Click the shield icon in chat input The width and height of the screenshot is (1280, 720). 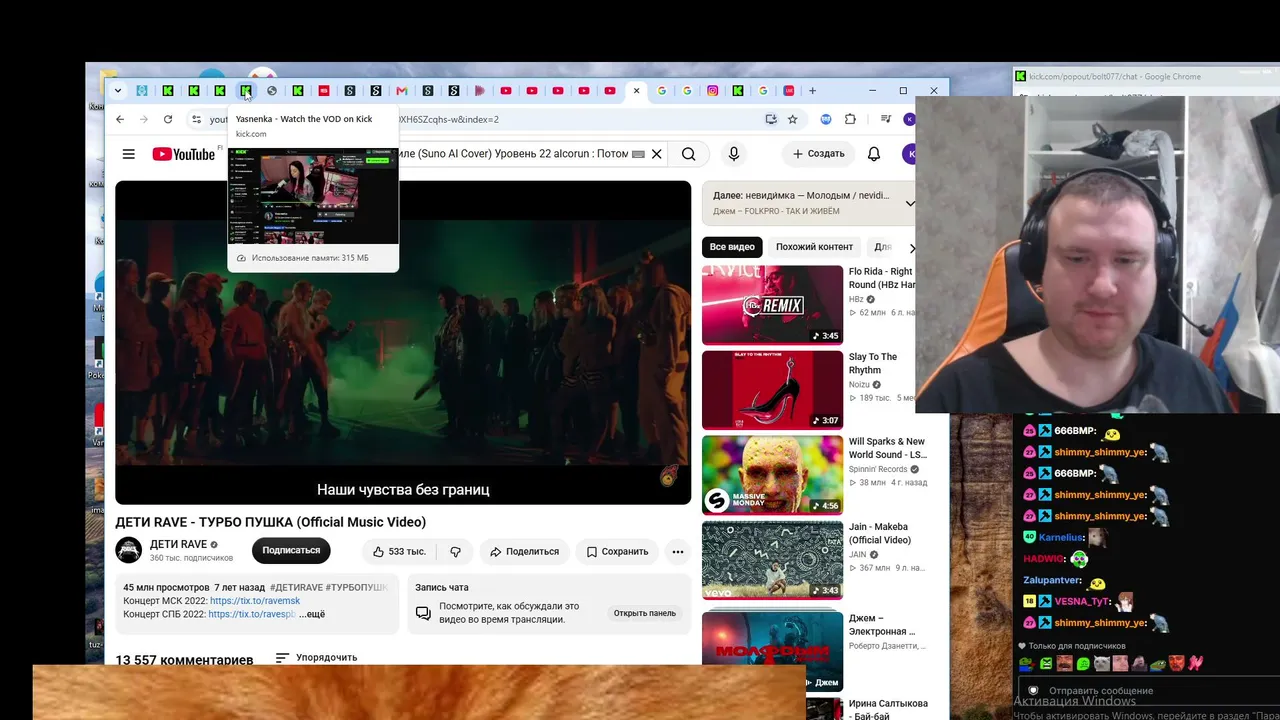point(1033,690)
